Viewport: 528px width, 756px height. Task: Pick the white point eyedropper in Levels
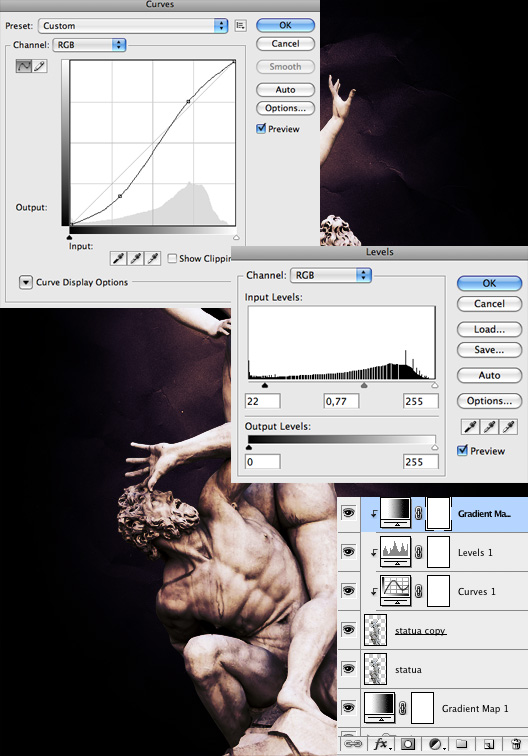pyautogui.click(x=509, y=426)
